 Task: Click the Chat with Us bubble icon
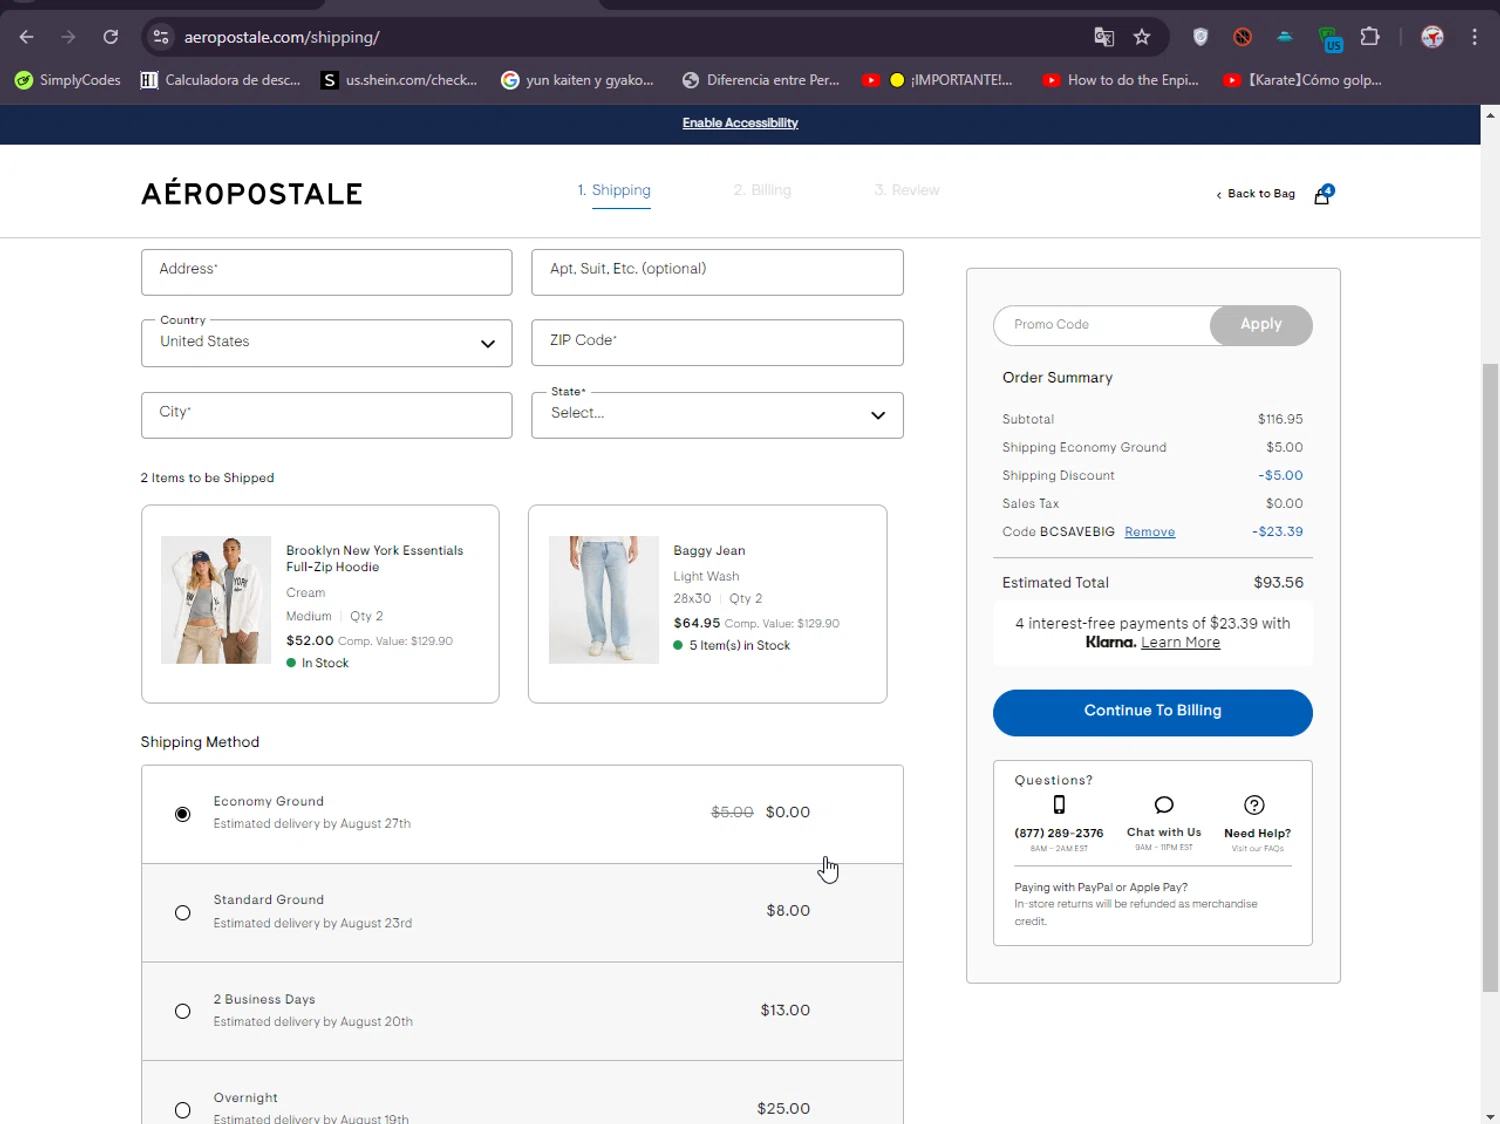tap(1164, 805)
